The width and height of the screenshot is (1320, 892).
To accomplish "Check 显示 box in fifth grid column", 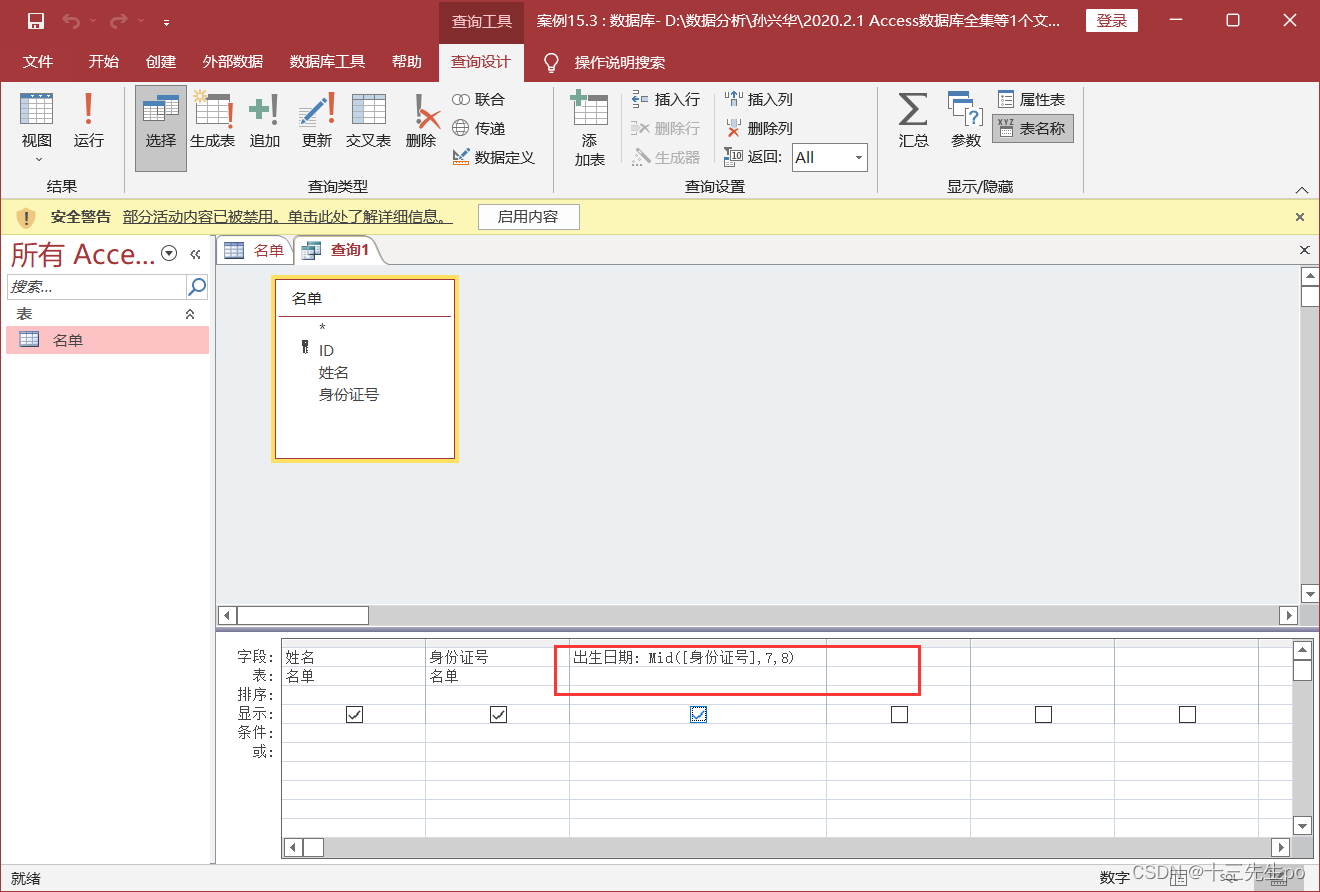I will point(1043,714).
